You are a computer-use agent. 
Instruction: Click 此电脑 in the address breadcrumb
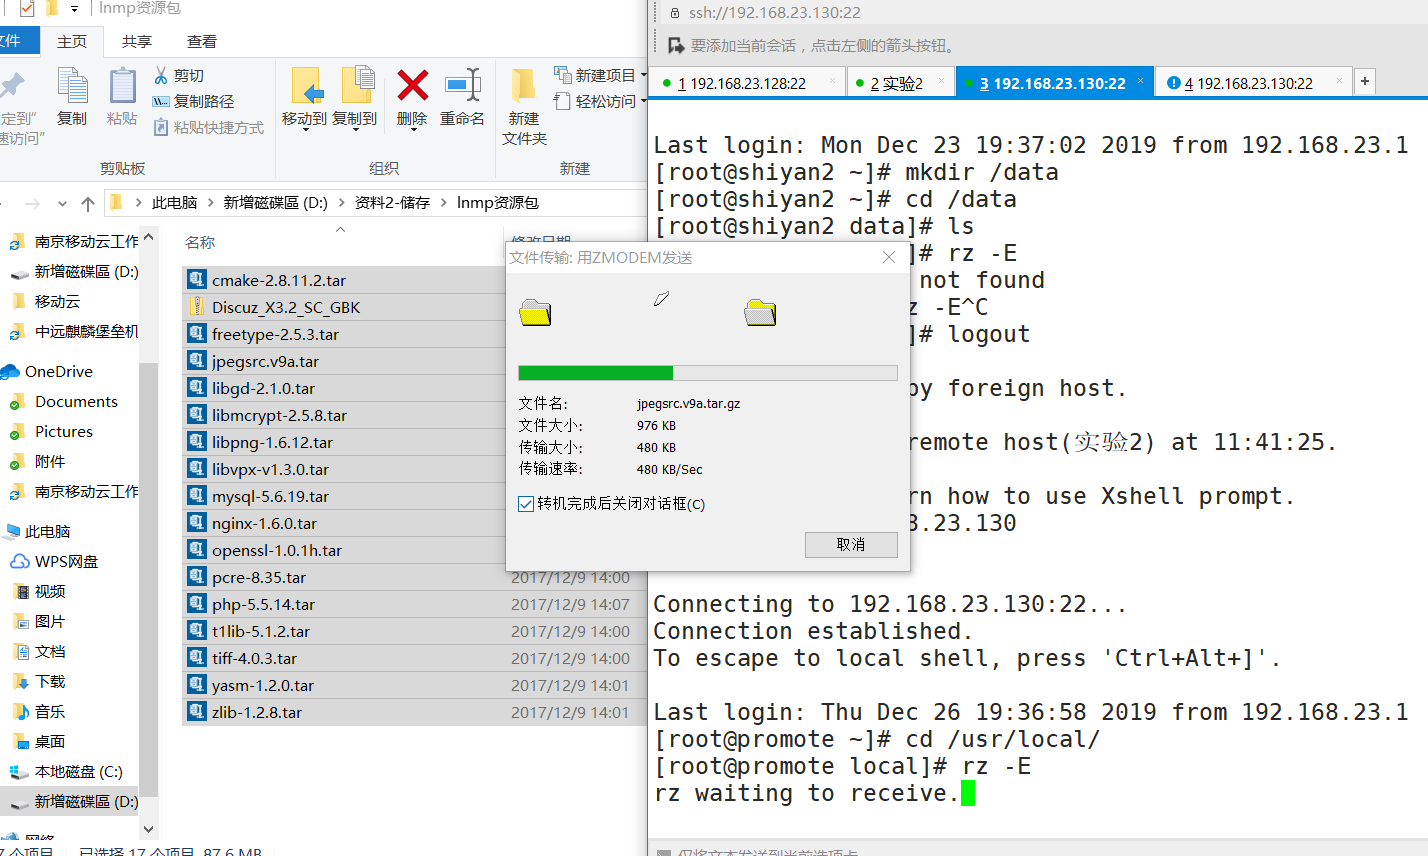[174, 203]
